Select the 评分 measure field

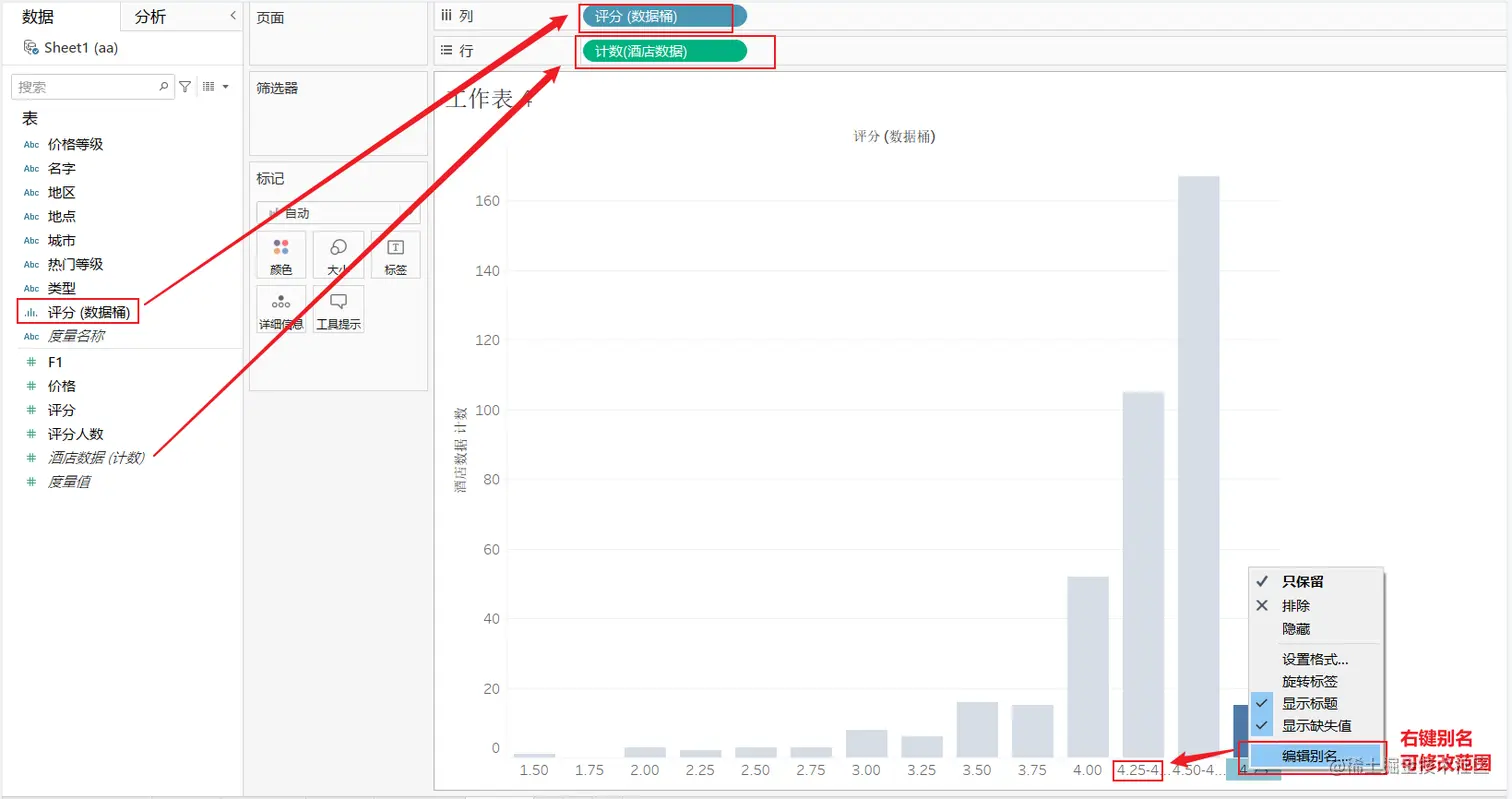coord(62,410)
